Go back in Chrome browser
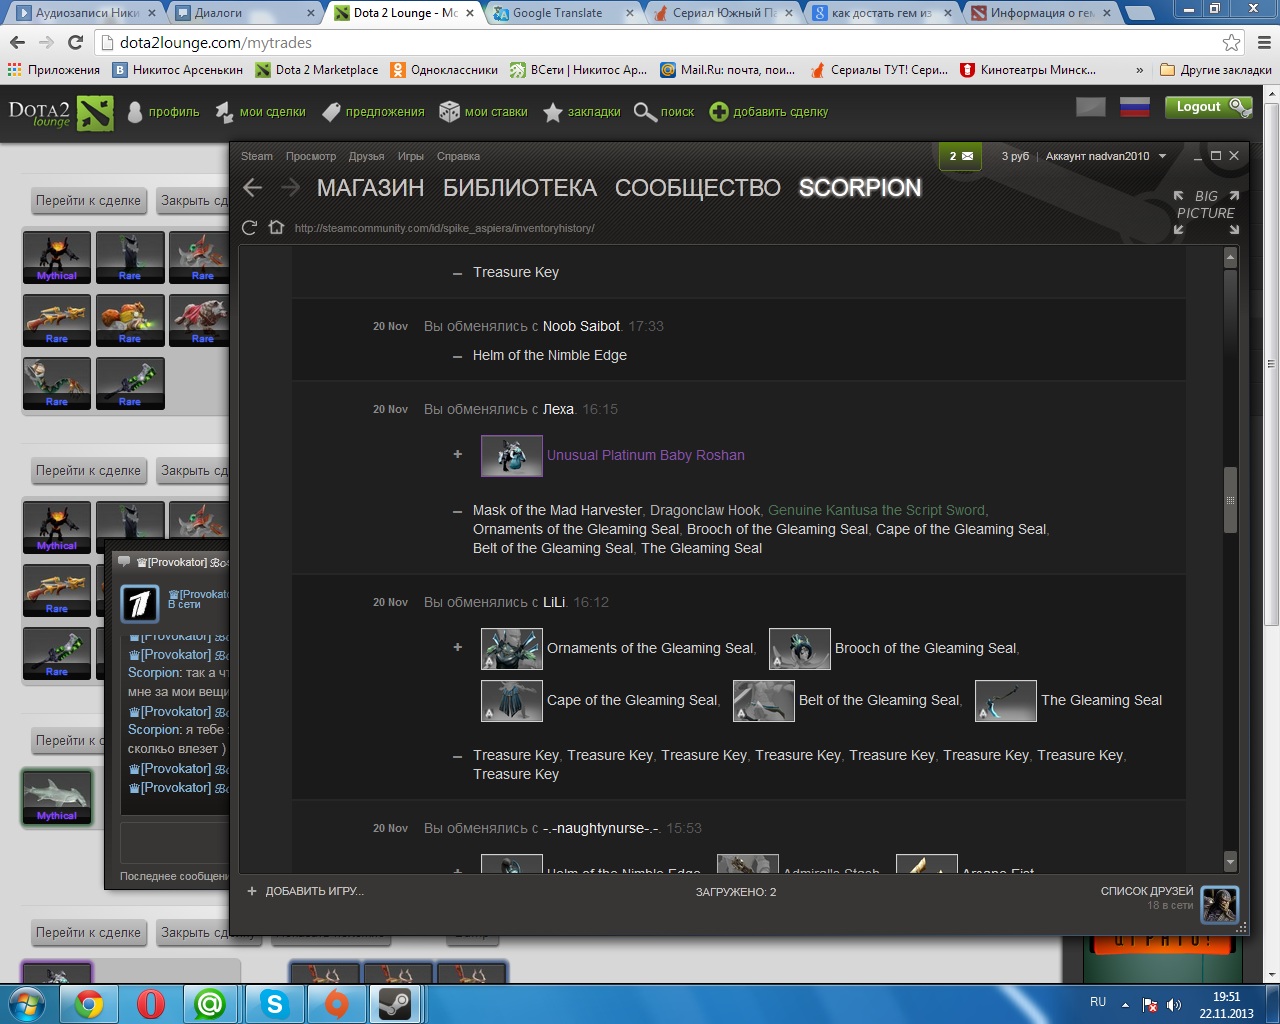Screen dimensions: 1280x1024 17,43
